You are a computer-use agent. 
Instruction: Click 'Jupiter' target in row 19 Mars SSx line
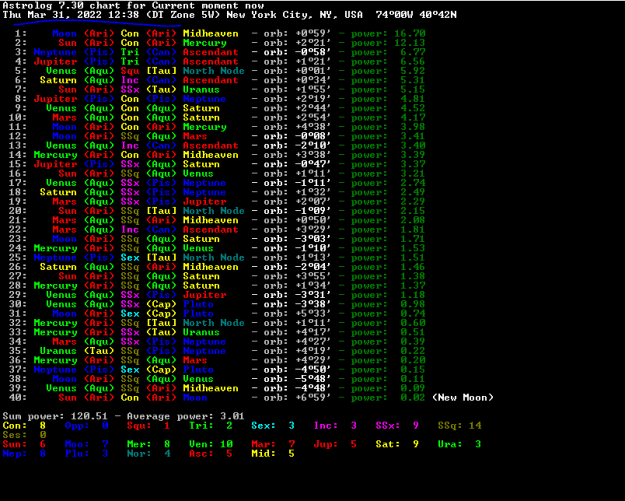(x=204, y=202)
